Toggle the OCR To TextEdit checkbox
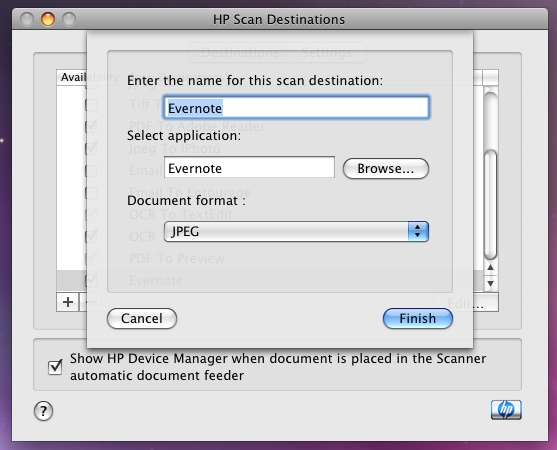 pos(91,215)
